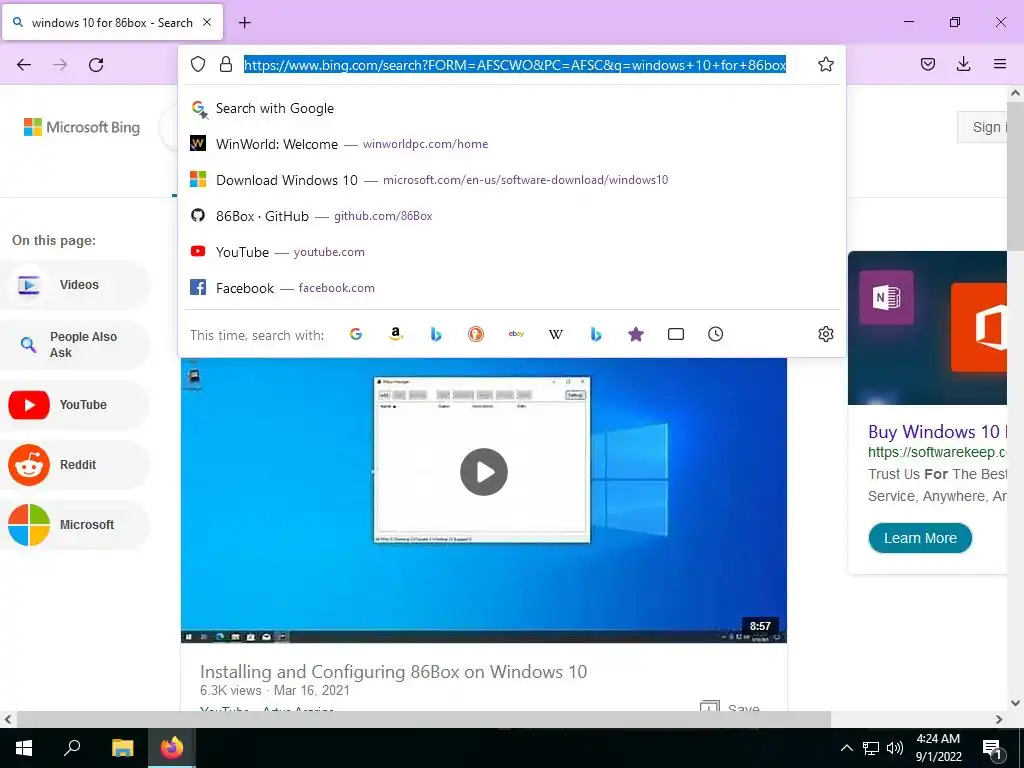Open YouTube suggestion in address dropdown
Viewport: 1024px width, 768px height.
512,251
